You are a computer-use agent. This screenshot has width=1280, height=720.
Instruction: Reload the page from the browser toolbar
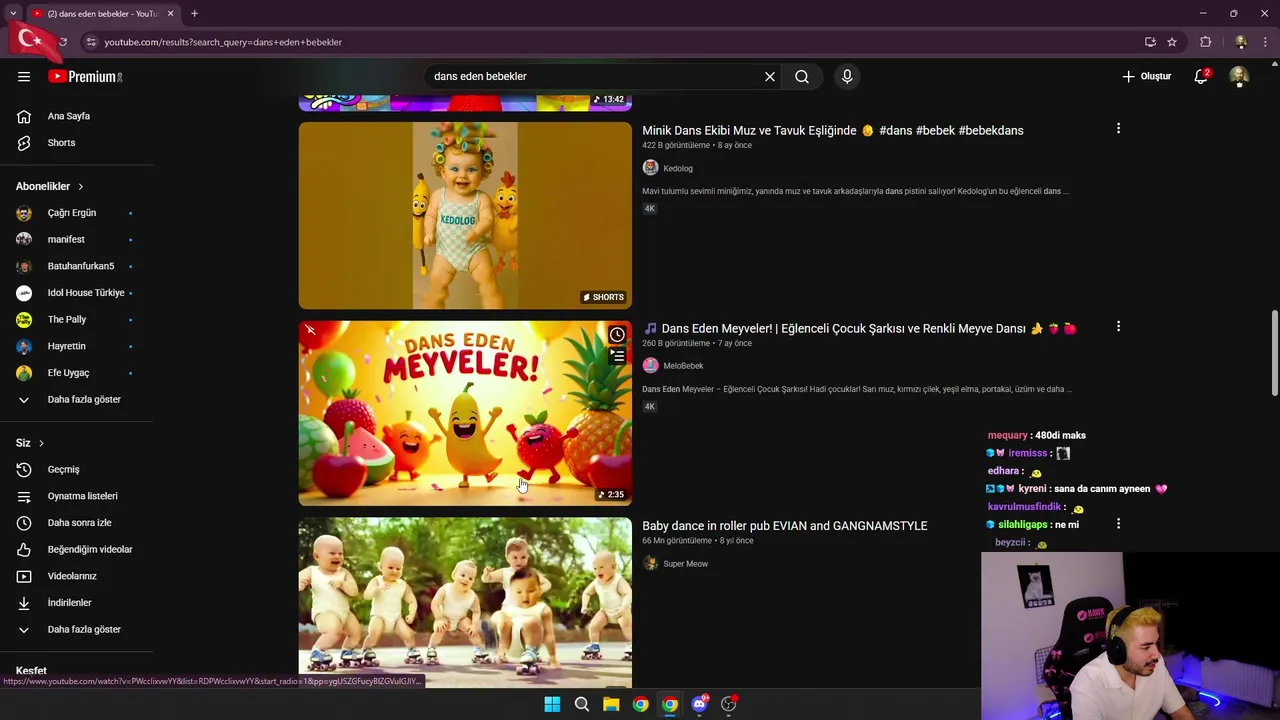[62, 42]
